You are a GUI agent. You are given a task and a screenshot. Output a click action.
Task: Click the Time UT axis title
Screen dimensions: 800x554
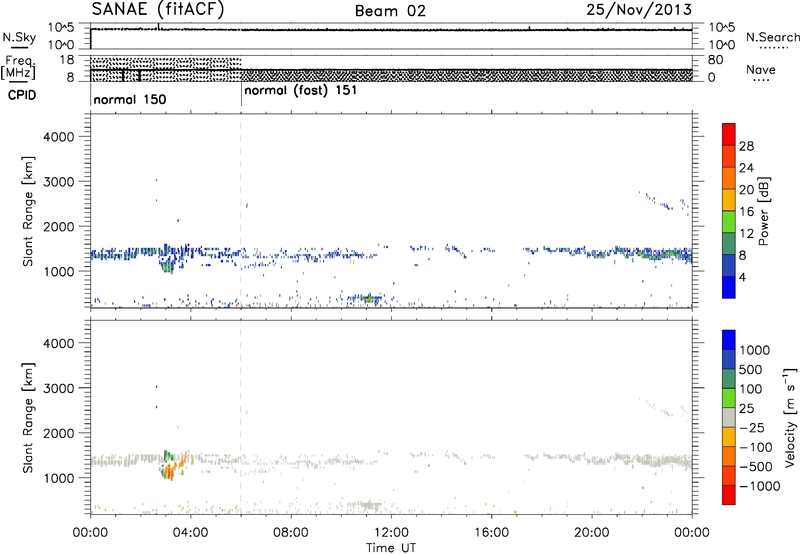pos(391,548)
